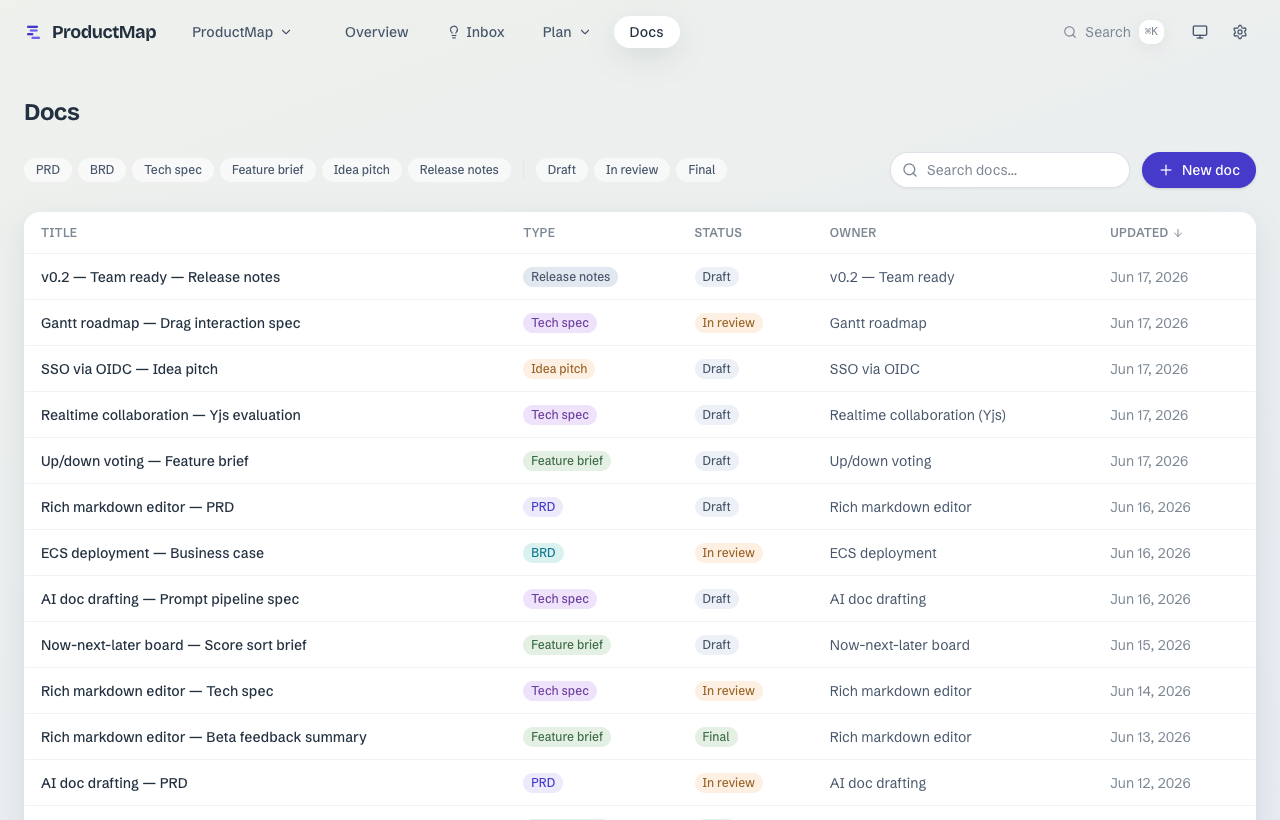
Task: Toggle the Release notes filter chip
Action: tap(459, 170)
